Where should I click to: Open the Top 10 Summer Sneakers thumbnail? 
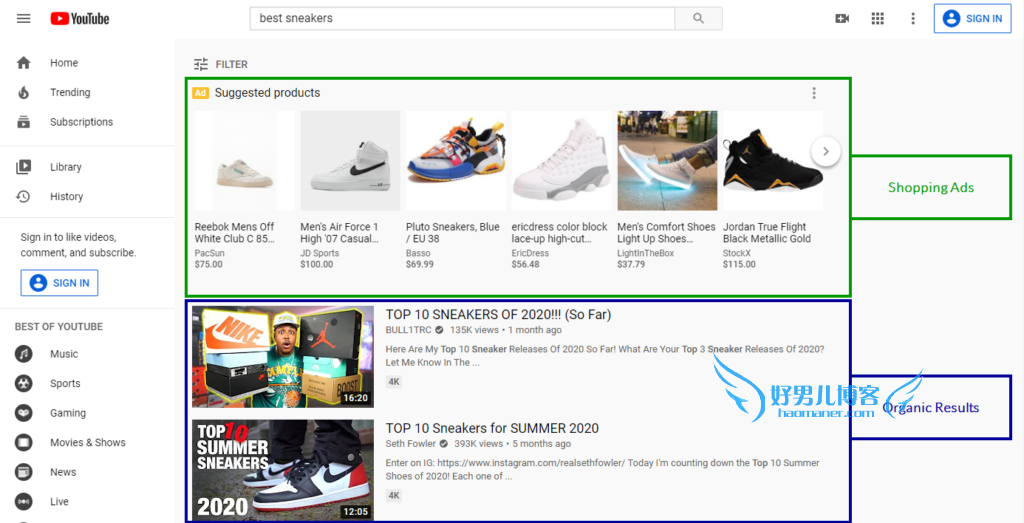click(x=283, y=470)
